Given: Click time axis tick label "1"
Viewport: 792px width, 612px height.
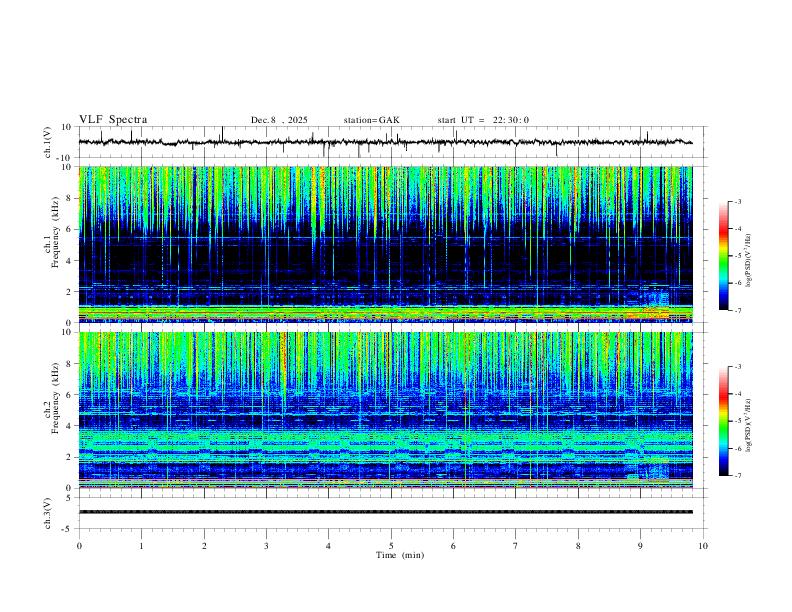Looking at the screenshot, I should pyautogui.click(x=141, y=546).
